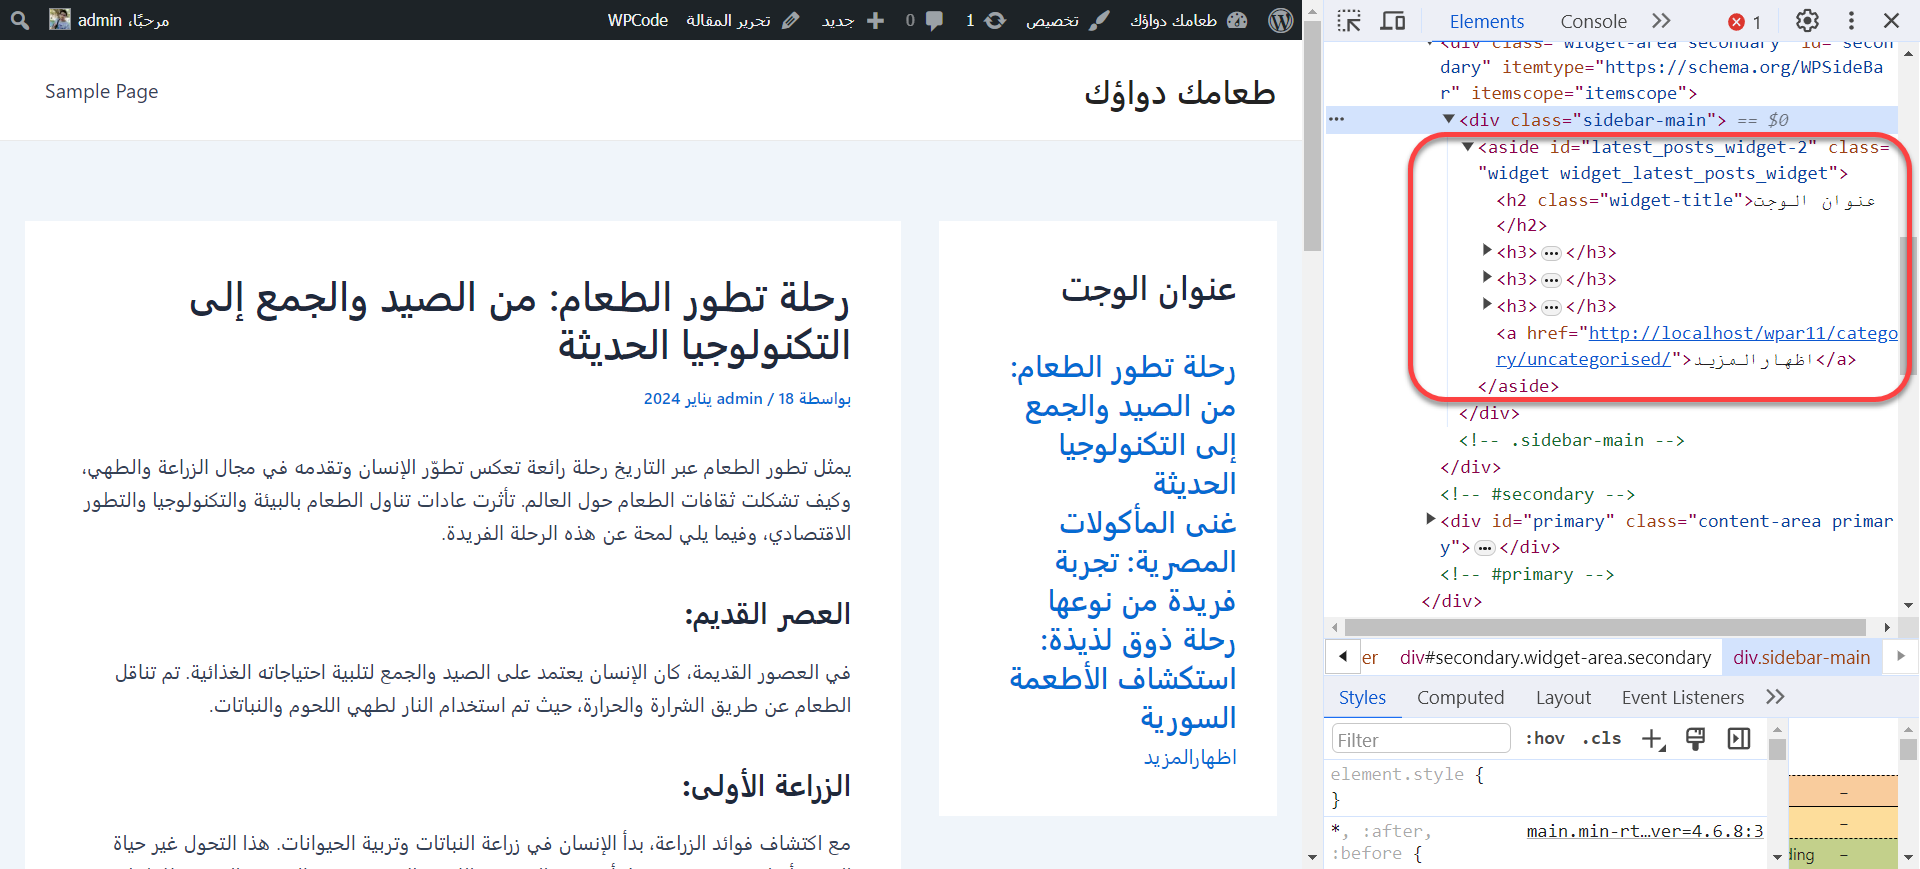Click the WordPress logo in admin bar
The height and width of the screenshot is (869, 1920).
[1281, 20]
